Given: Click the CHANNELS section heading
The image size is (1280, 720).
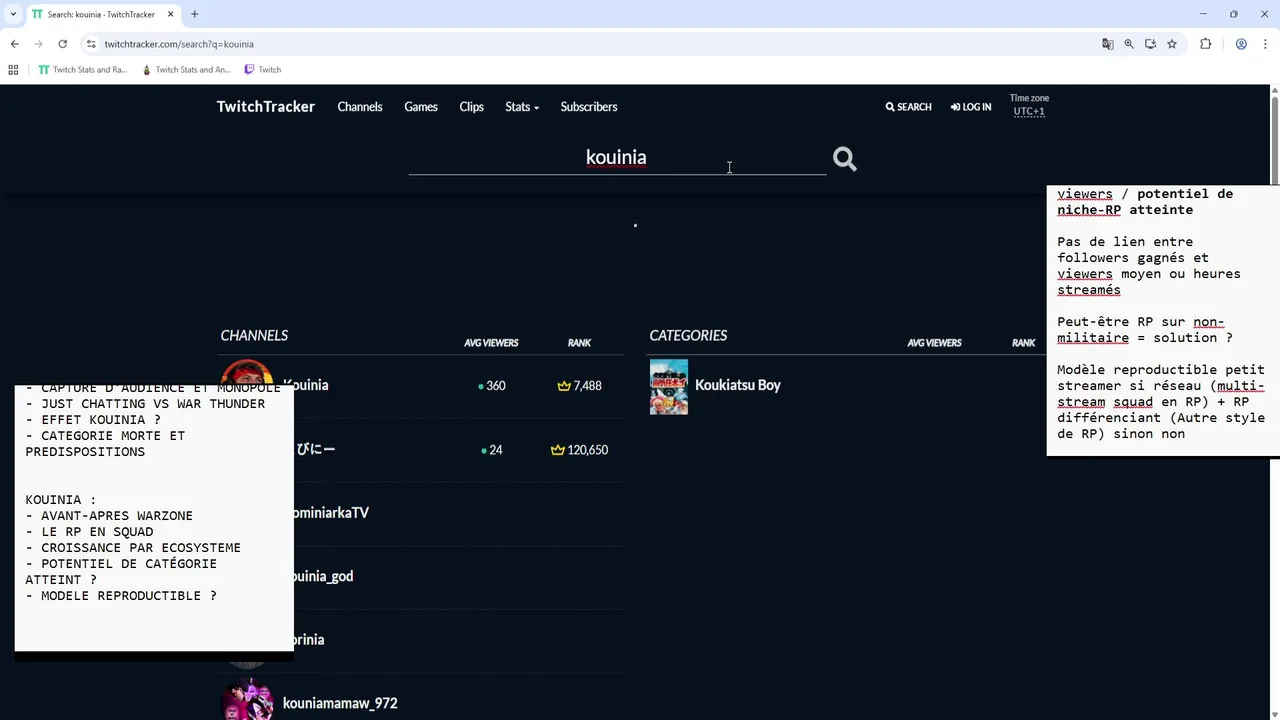Looking at the screenshot, I should click(254, 335).
